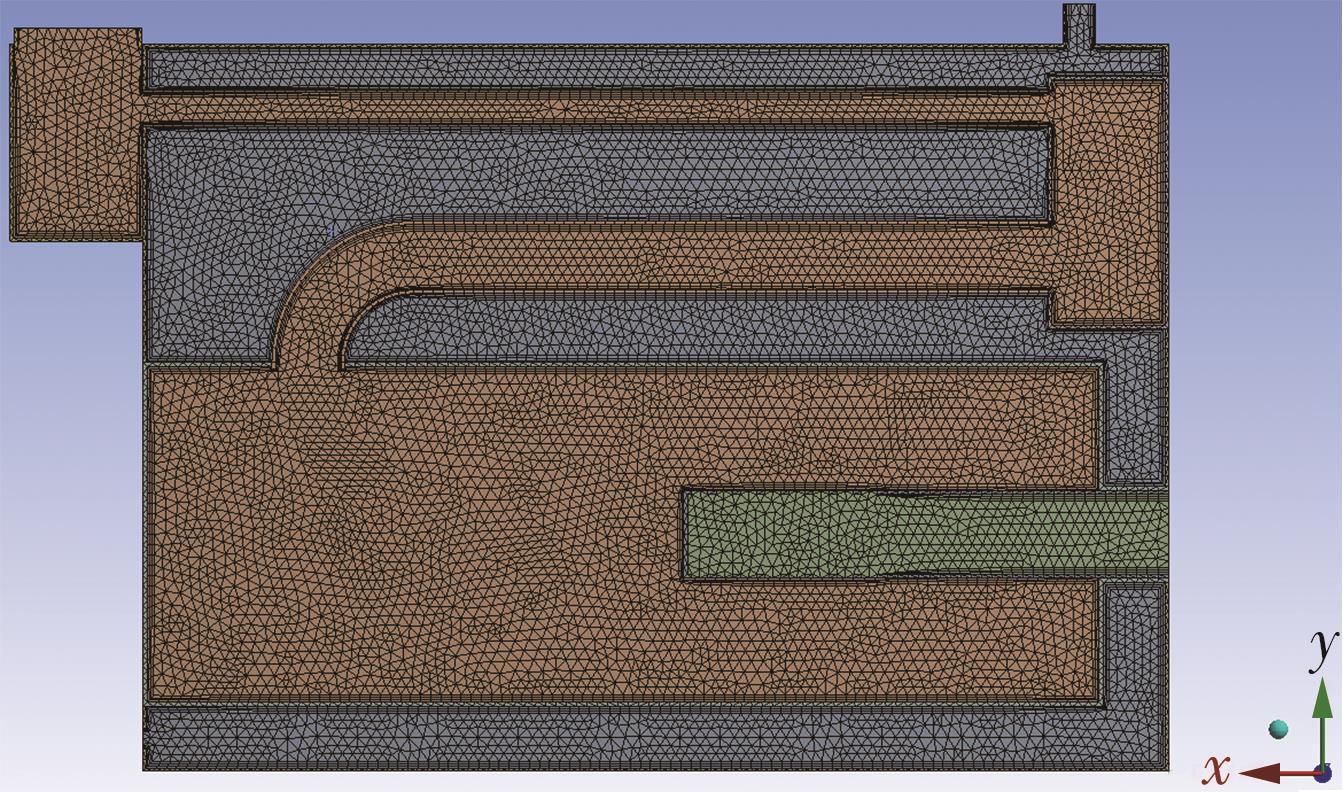Select the gray strip along the top
This screenshot has width=1343, height=792.
click(600, 67)
